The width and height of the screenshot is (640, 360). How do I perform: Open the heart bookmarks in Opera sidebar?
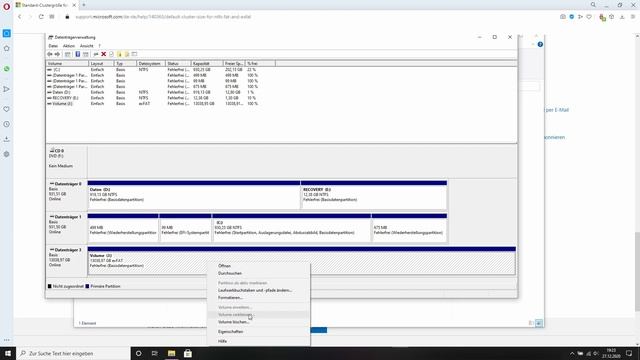(7, 109)
